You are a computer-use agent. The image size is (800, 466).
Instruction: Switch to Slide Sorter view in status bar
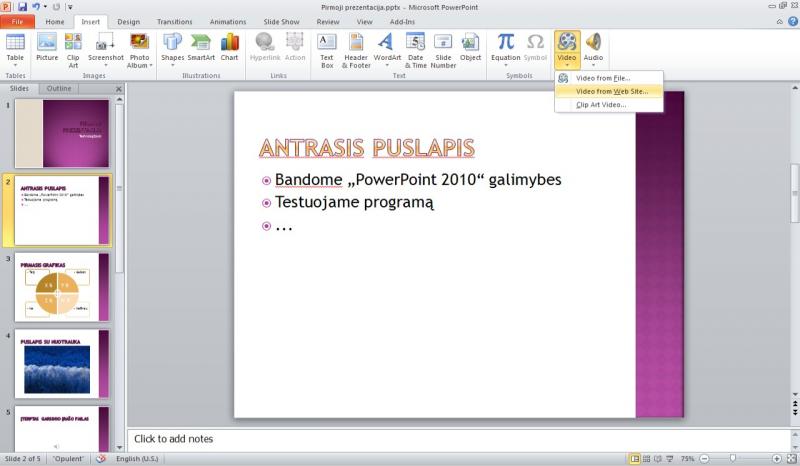(x=646, y=459)
